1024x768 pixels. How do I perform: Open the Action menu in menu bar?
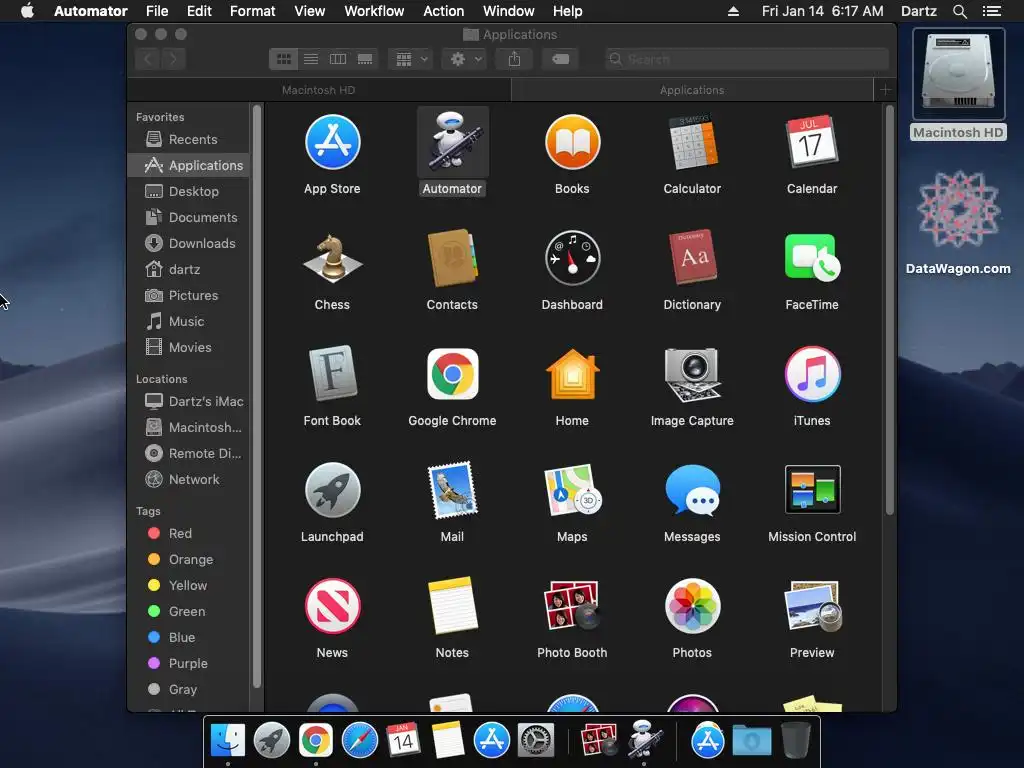coord(443,11)
